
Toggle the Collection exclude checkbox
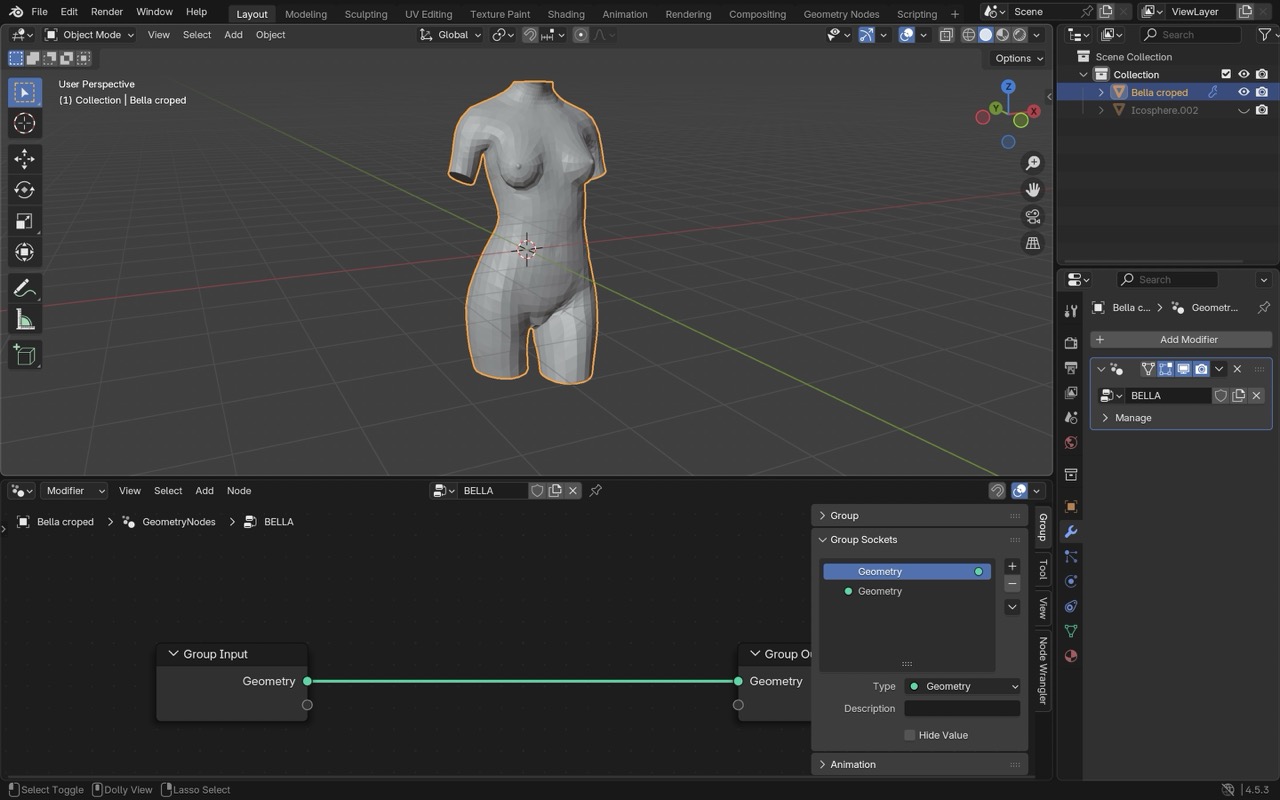1226,74
